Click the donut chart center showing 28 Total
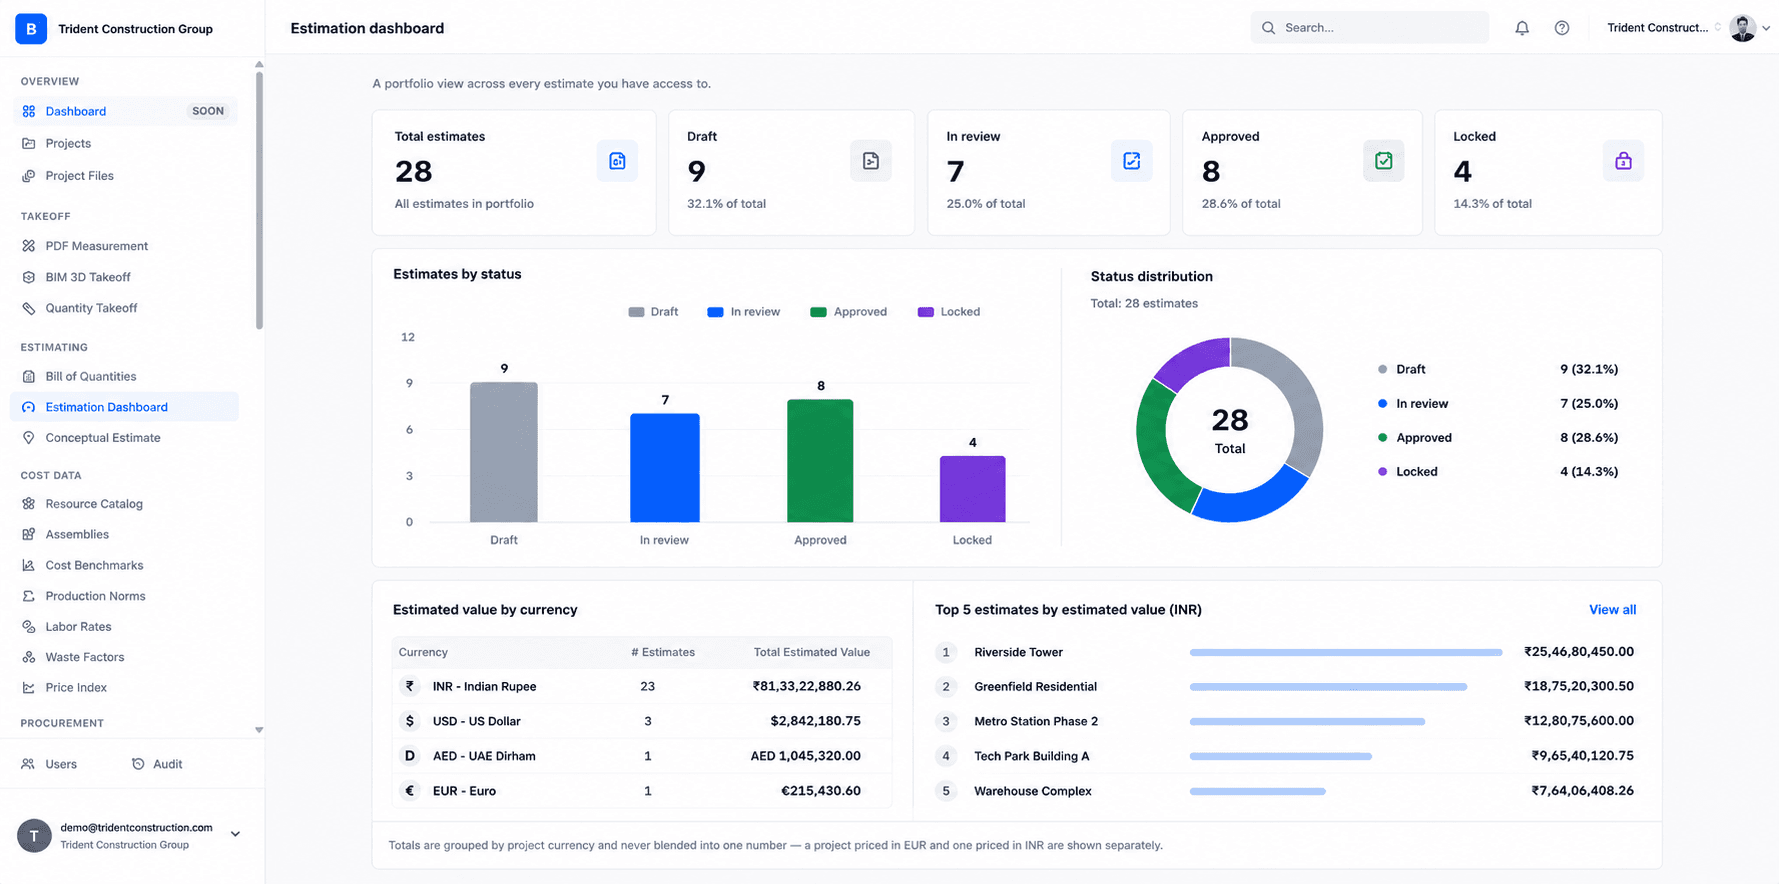 point(1230,430)
